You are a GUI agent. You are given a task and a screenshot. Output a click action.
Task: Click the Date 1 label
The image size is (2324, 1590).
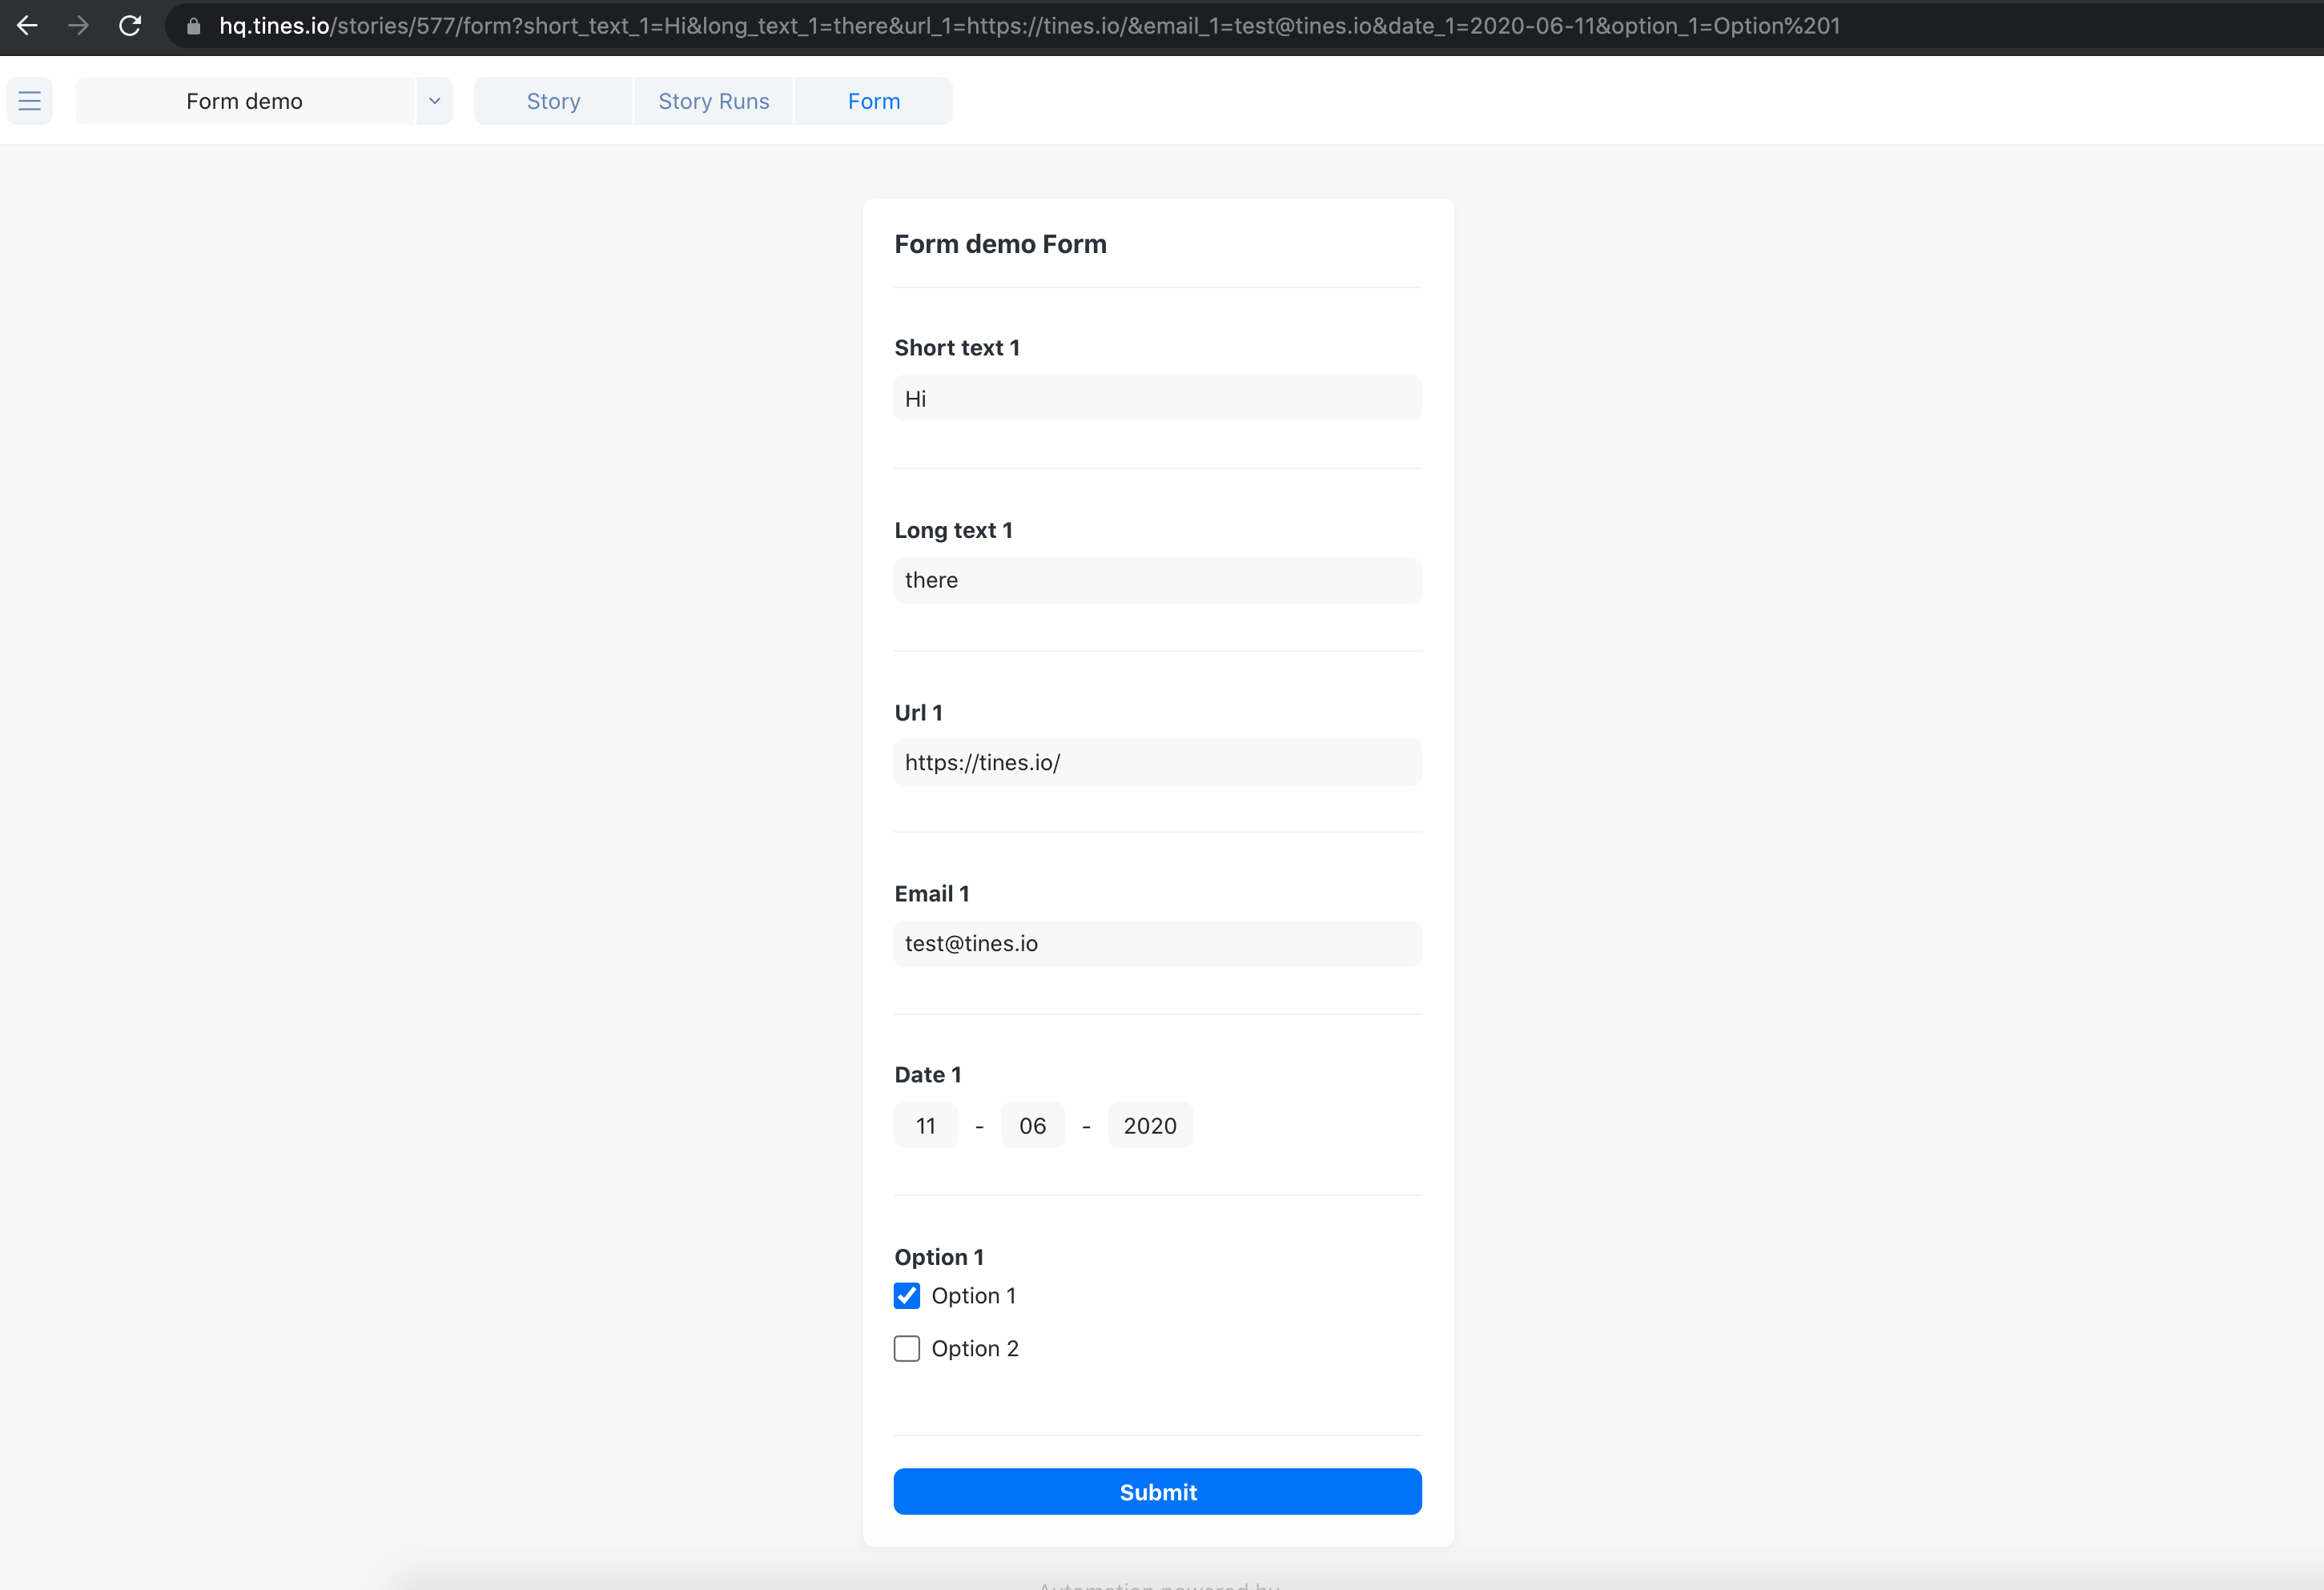(x=928, y=1075)
